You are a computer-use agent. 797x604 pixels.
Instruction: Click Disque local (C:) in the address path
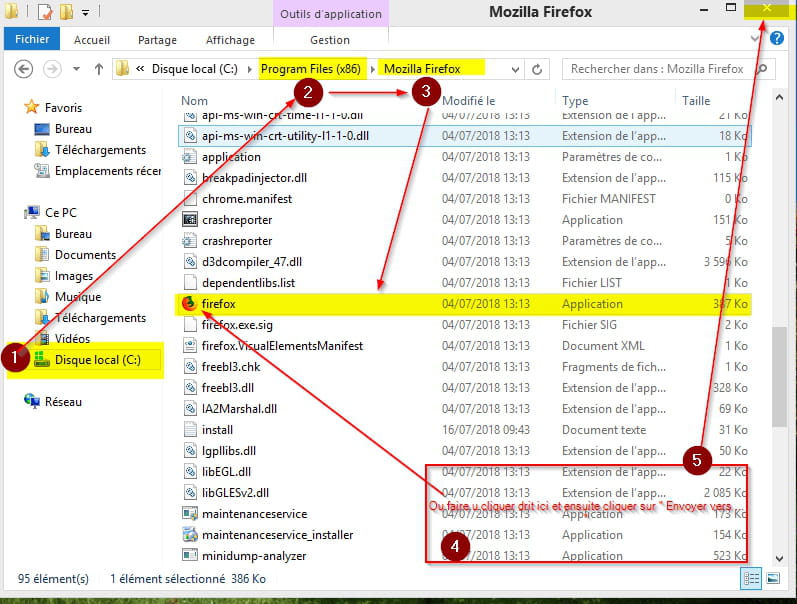click(195, 69)
